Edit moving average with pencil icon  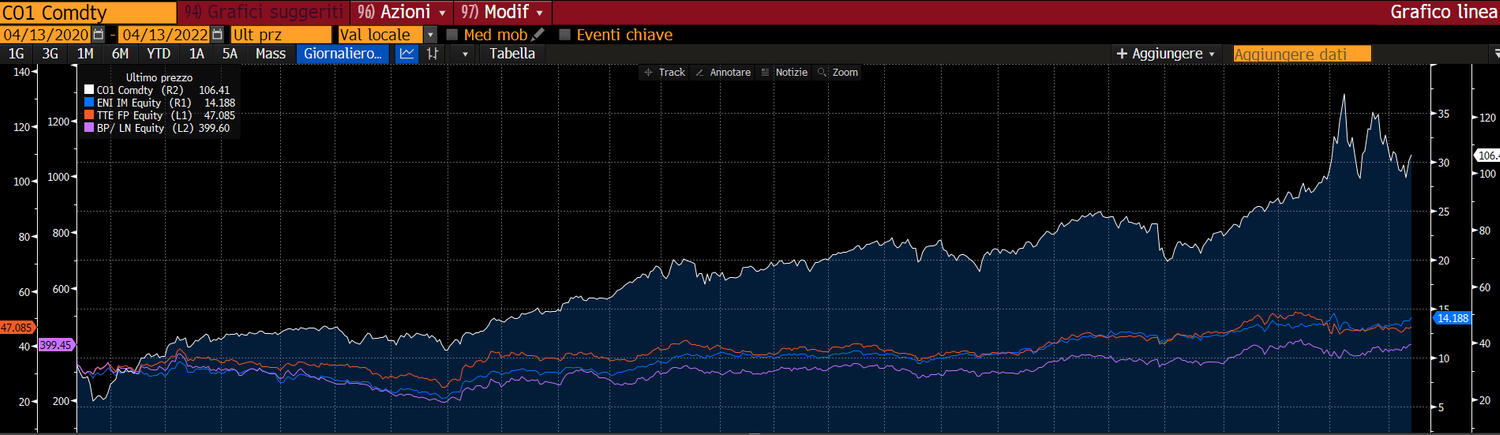538,34
